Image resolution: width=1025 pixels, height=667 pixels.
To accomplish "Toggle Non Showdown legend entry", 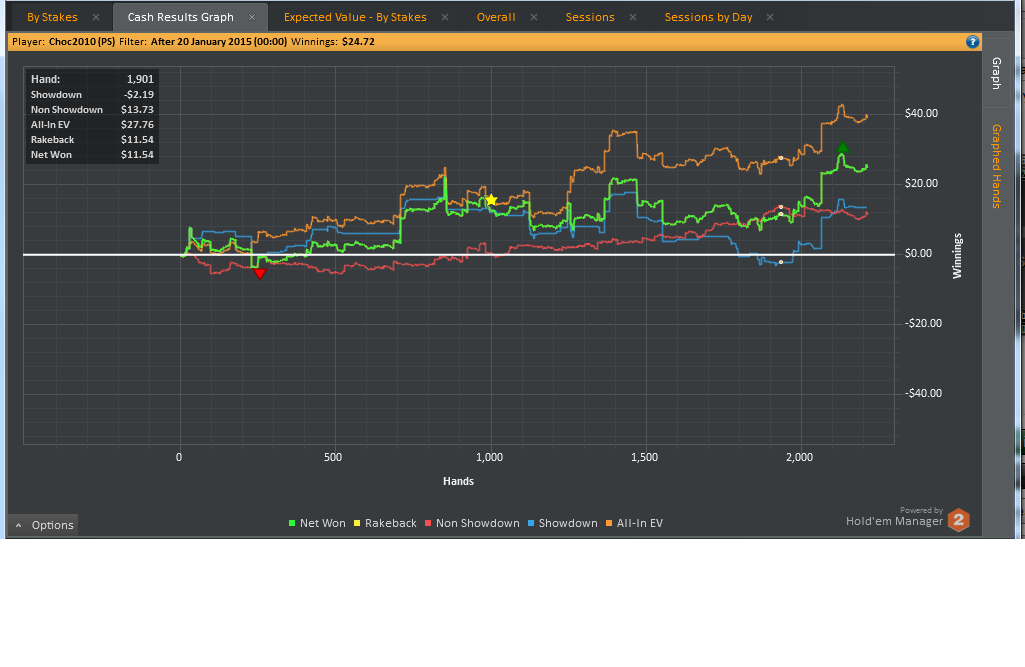I will (x=472, y=523).
